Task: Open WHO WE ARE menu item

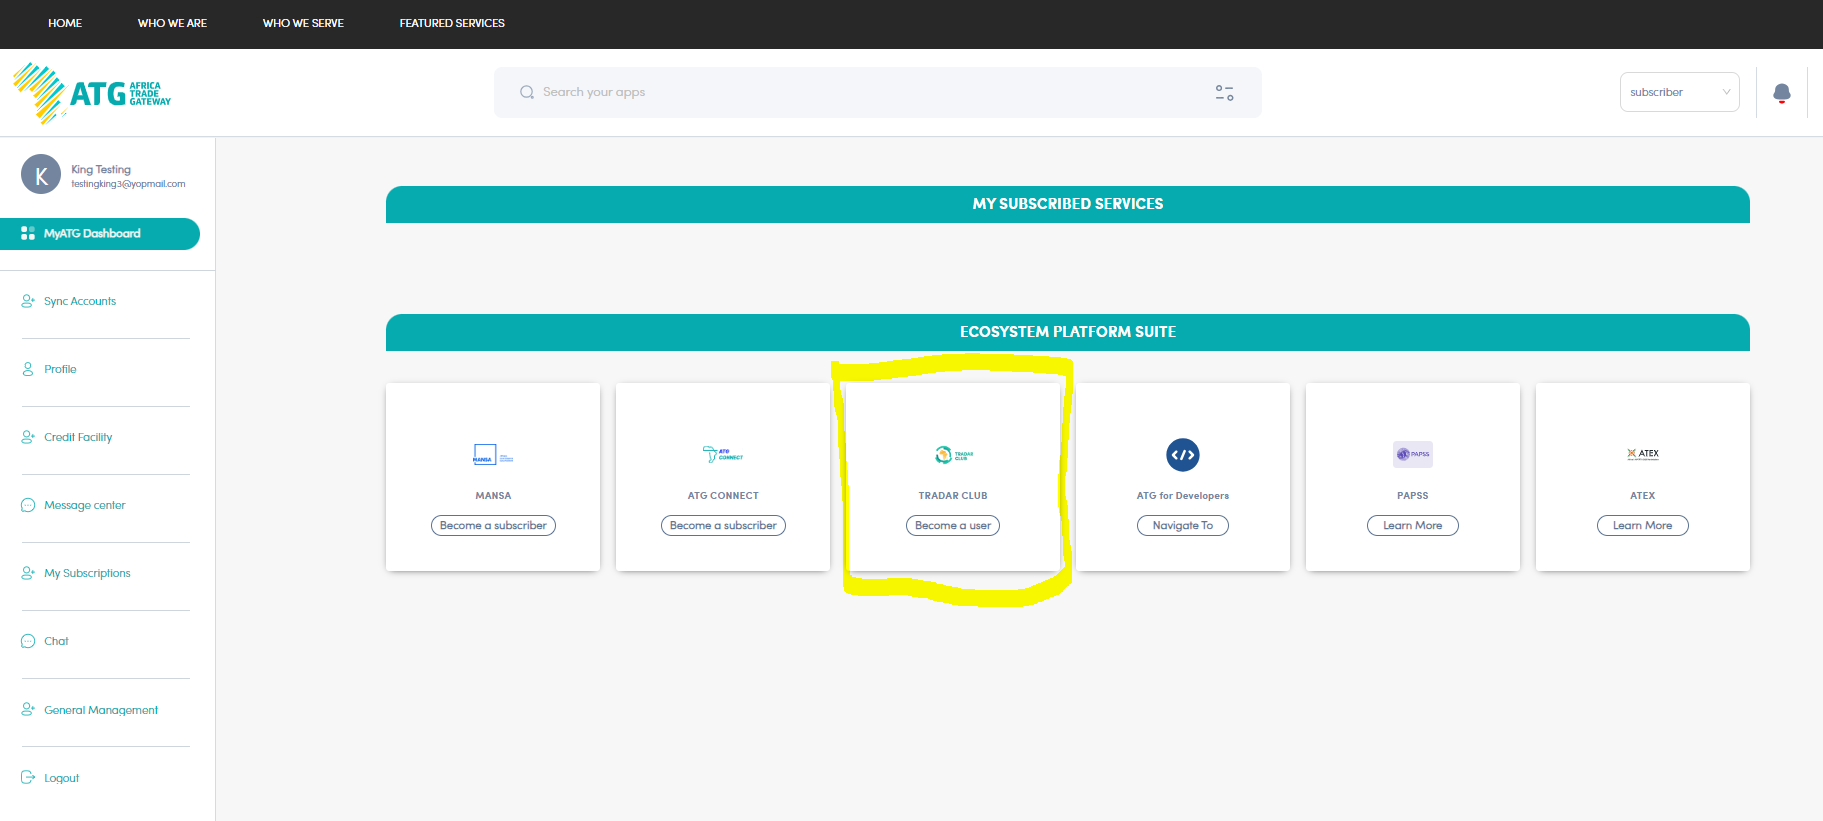Action: pos(172,23)
